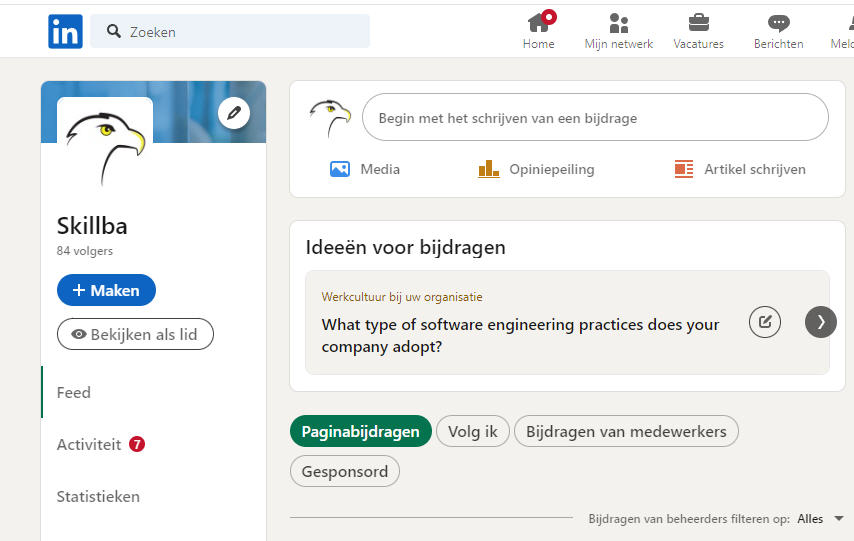Add Media image to post
The height and width of the screenshot is (541, 854).
click(364, 169)
